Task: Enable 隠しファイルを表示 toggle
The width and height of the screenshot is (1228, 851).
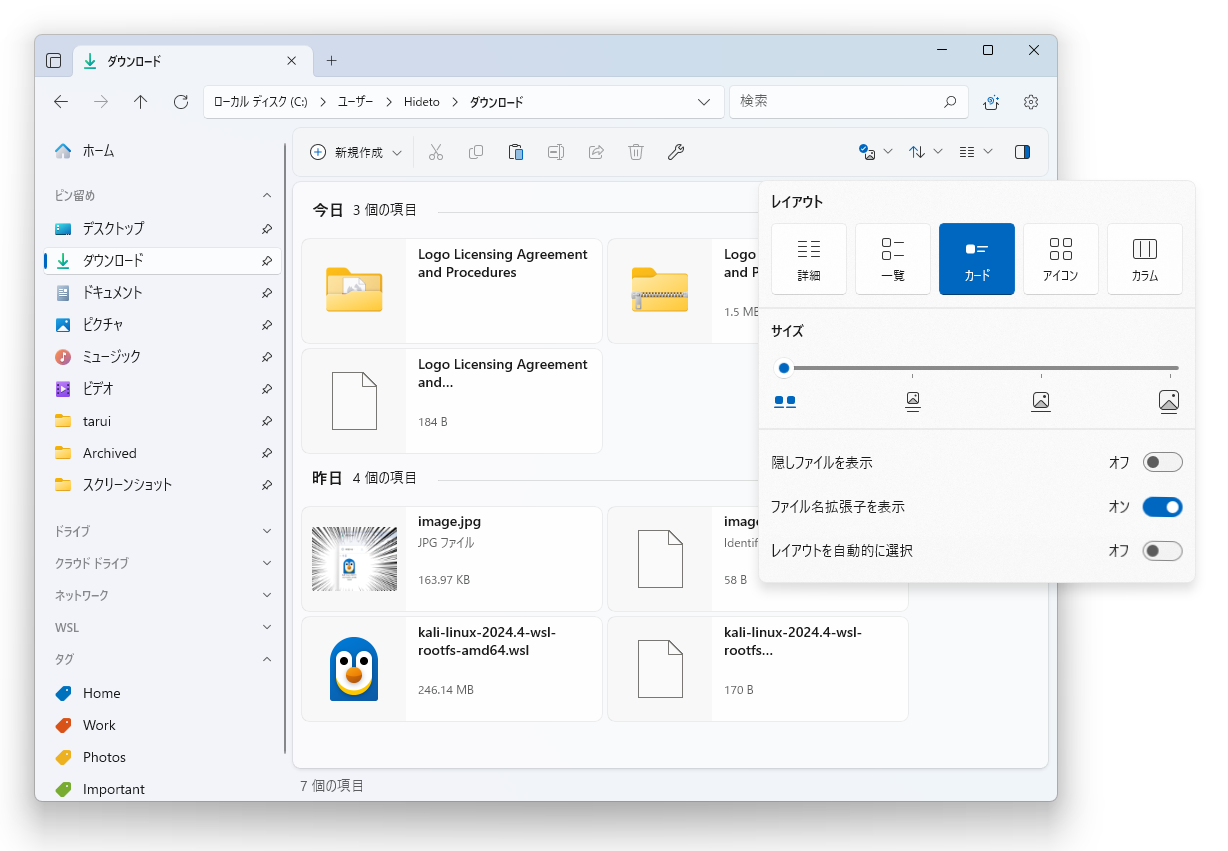Action: pyautogui.click(x=1162, y=462)
